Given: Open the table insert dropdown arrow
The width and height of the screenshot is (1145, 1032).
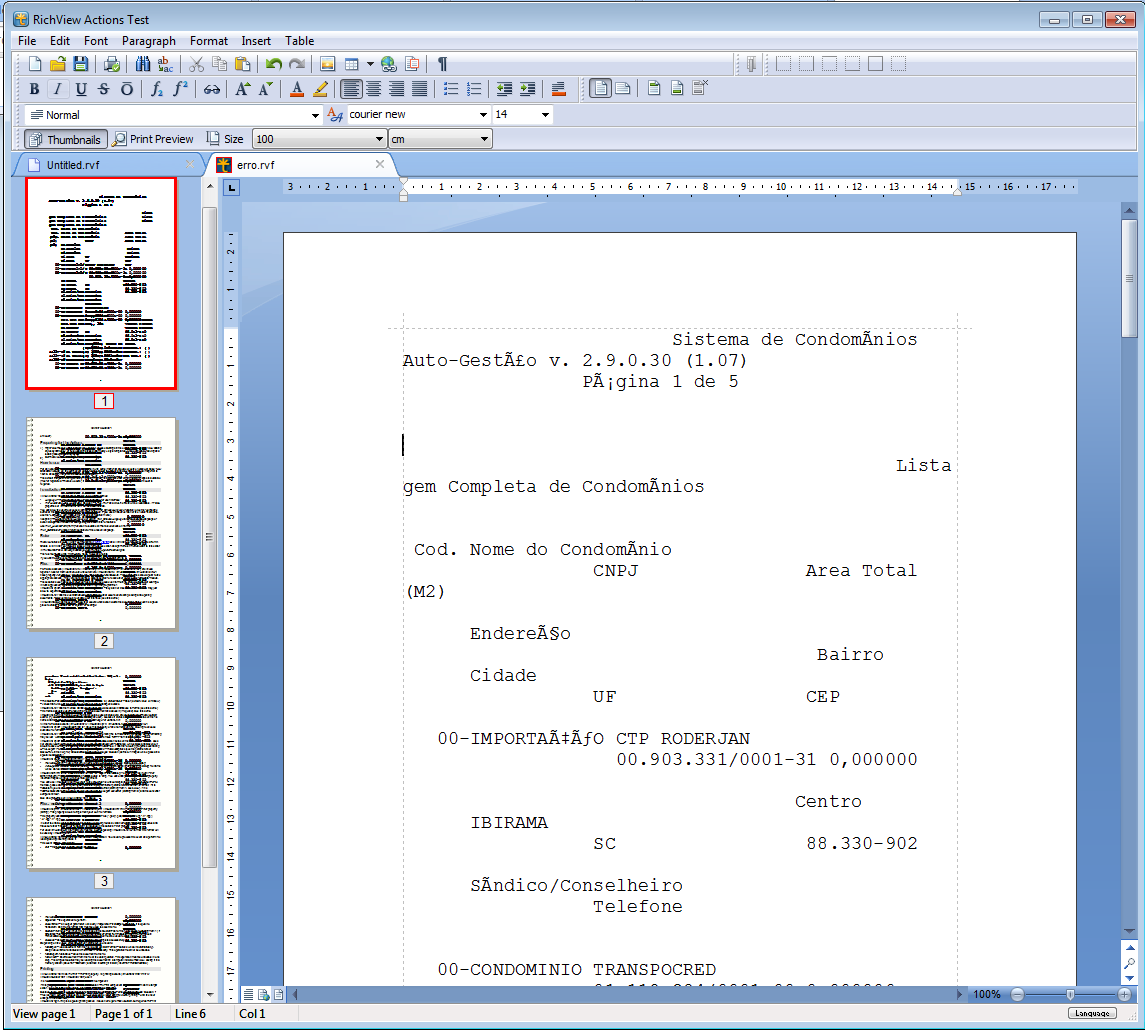Looking at the screenshot, I should 370,64.
